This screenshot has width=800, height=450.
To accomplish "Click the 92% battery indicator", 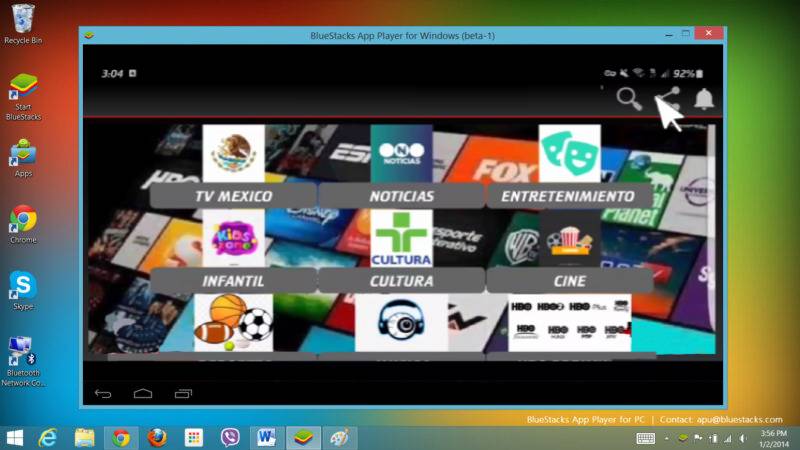I will pos(688,73).
